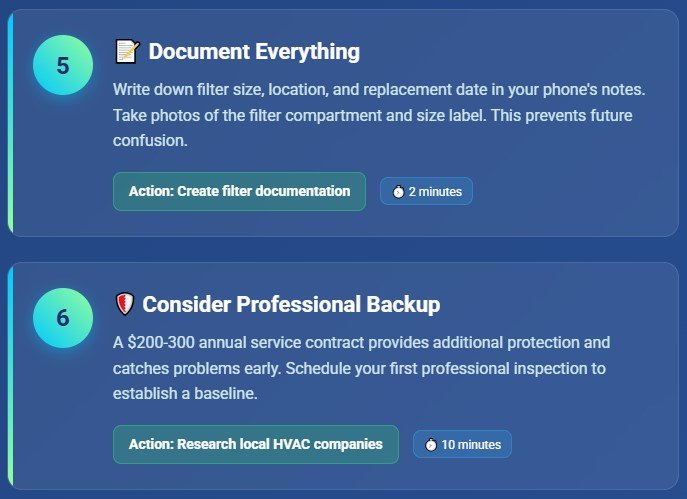The height and width of the screenshot is (499, 687).
Task: Click the shield icon beside Consider Professional Backup
Action: (x=125, y=304)
